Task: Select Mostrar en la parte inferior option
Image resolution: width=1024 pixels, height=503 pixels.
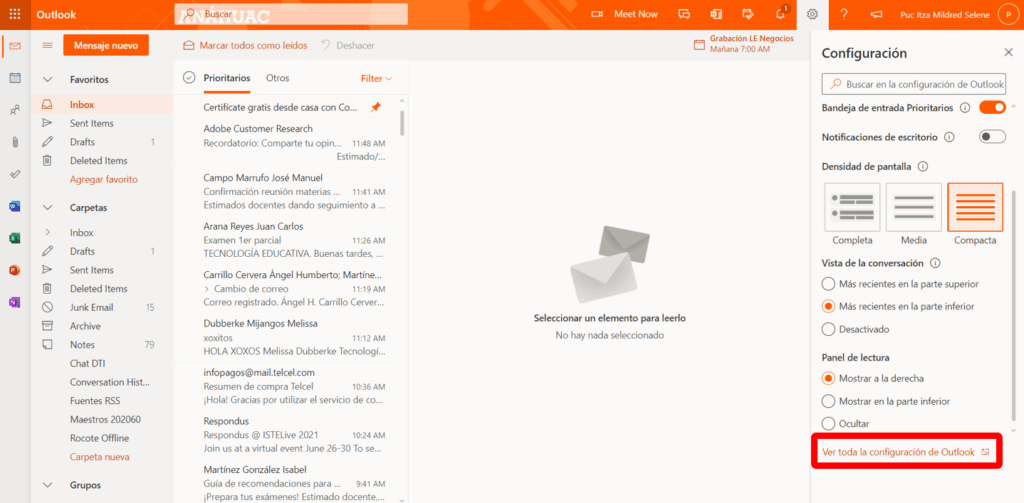Action: click(828, 401)
